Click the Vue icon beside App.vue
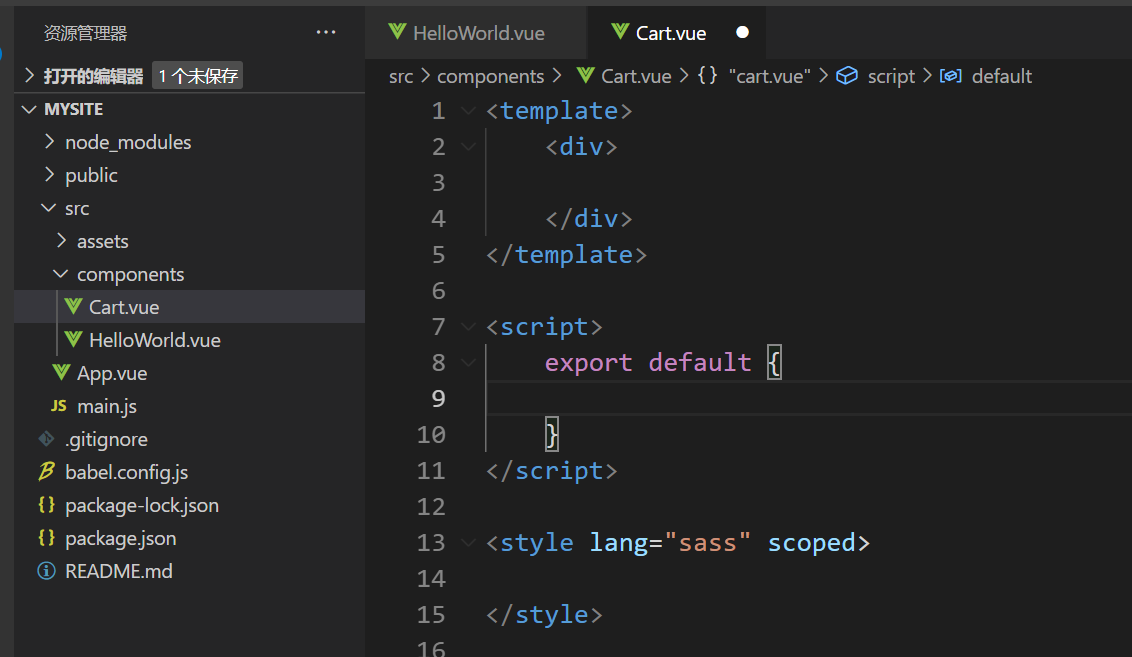Viewport: 1132px width, 657px height. (61, 373)
